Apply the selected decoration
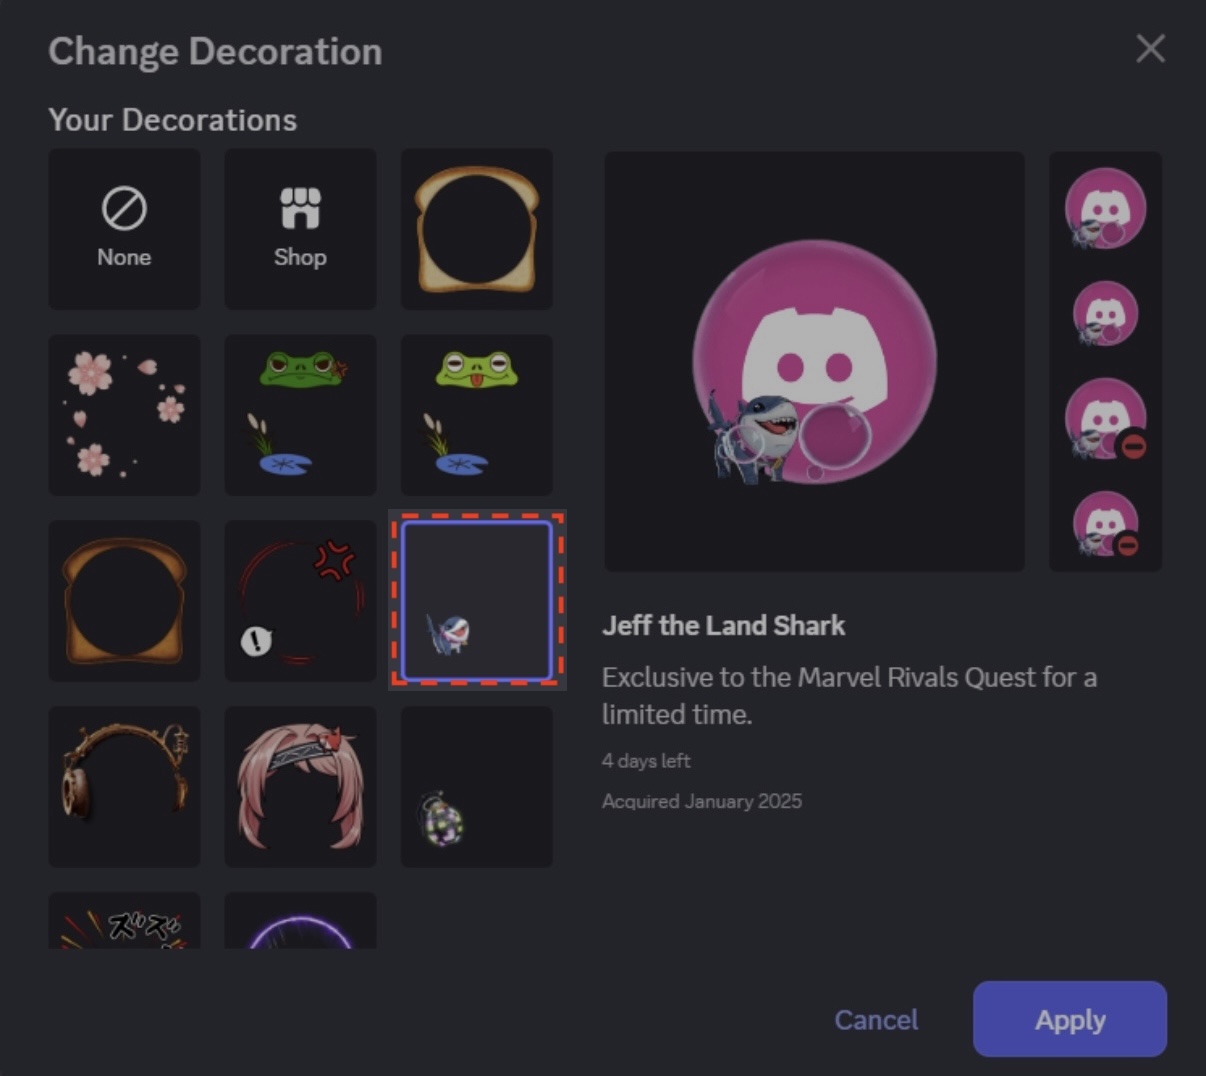1206x1076 pixels. click(x=1068, y=1019)
